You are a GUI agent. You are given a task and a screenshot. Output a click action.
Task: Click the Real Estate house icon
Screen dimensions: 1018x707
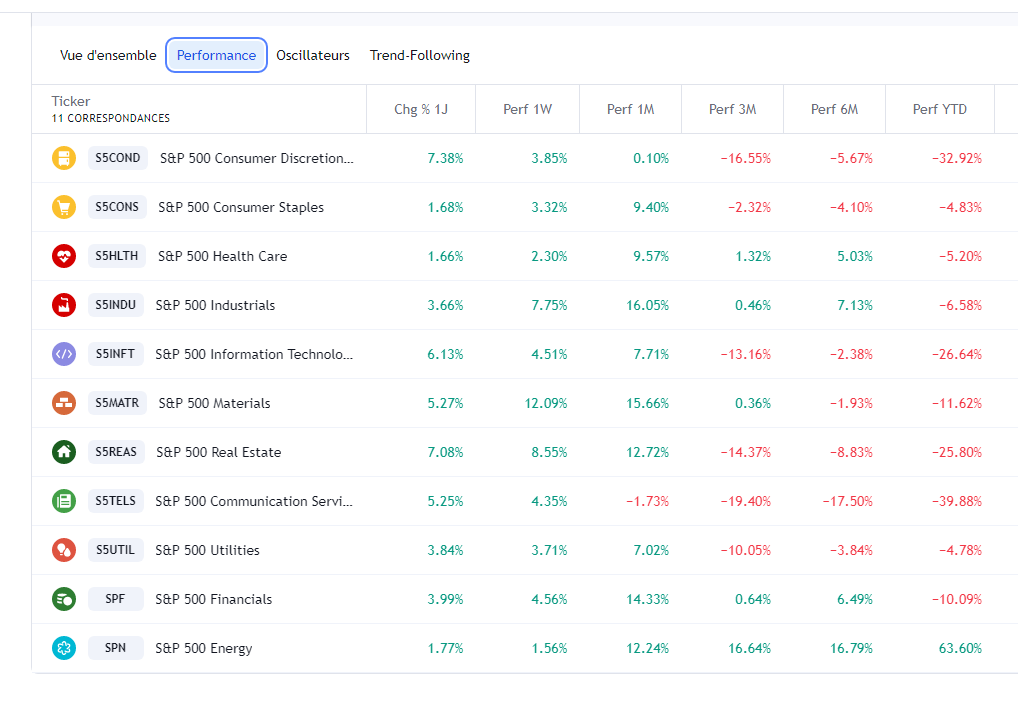point(64,452)
